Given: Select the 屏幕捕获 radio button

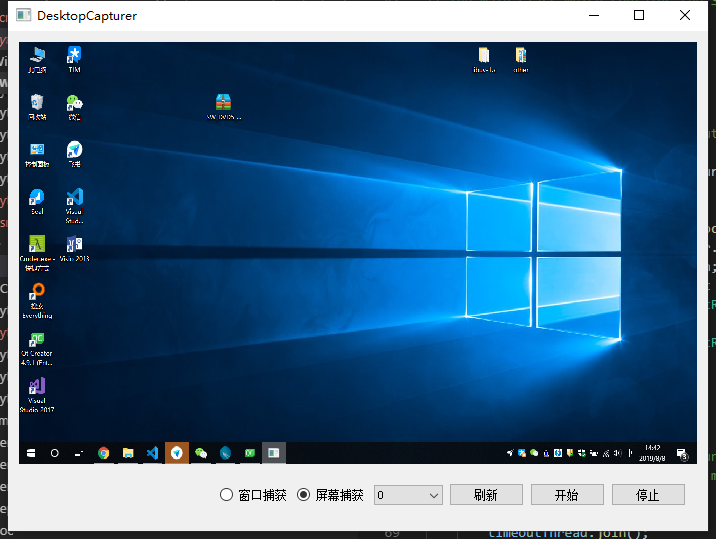Looking at the screenshot, I should 330,495.
